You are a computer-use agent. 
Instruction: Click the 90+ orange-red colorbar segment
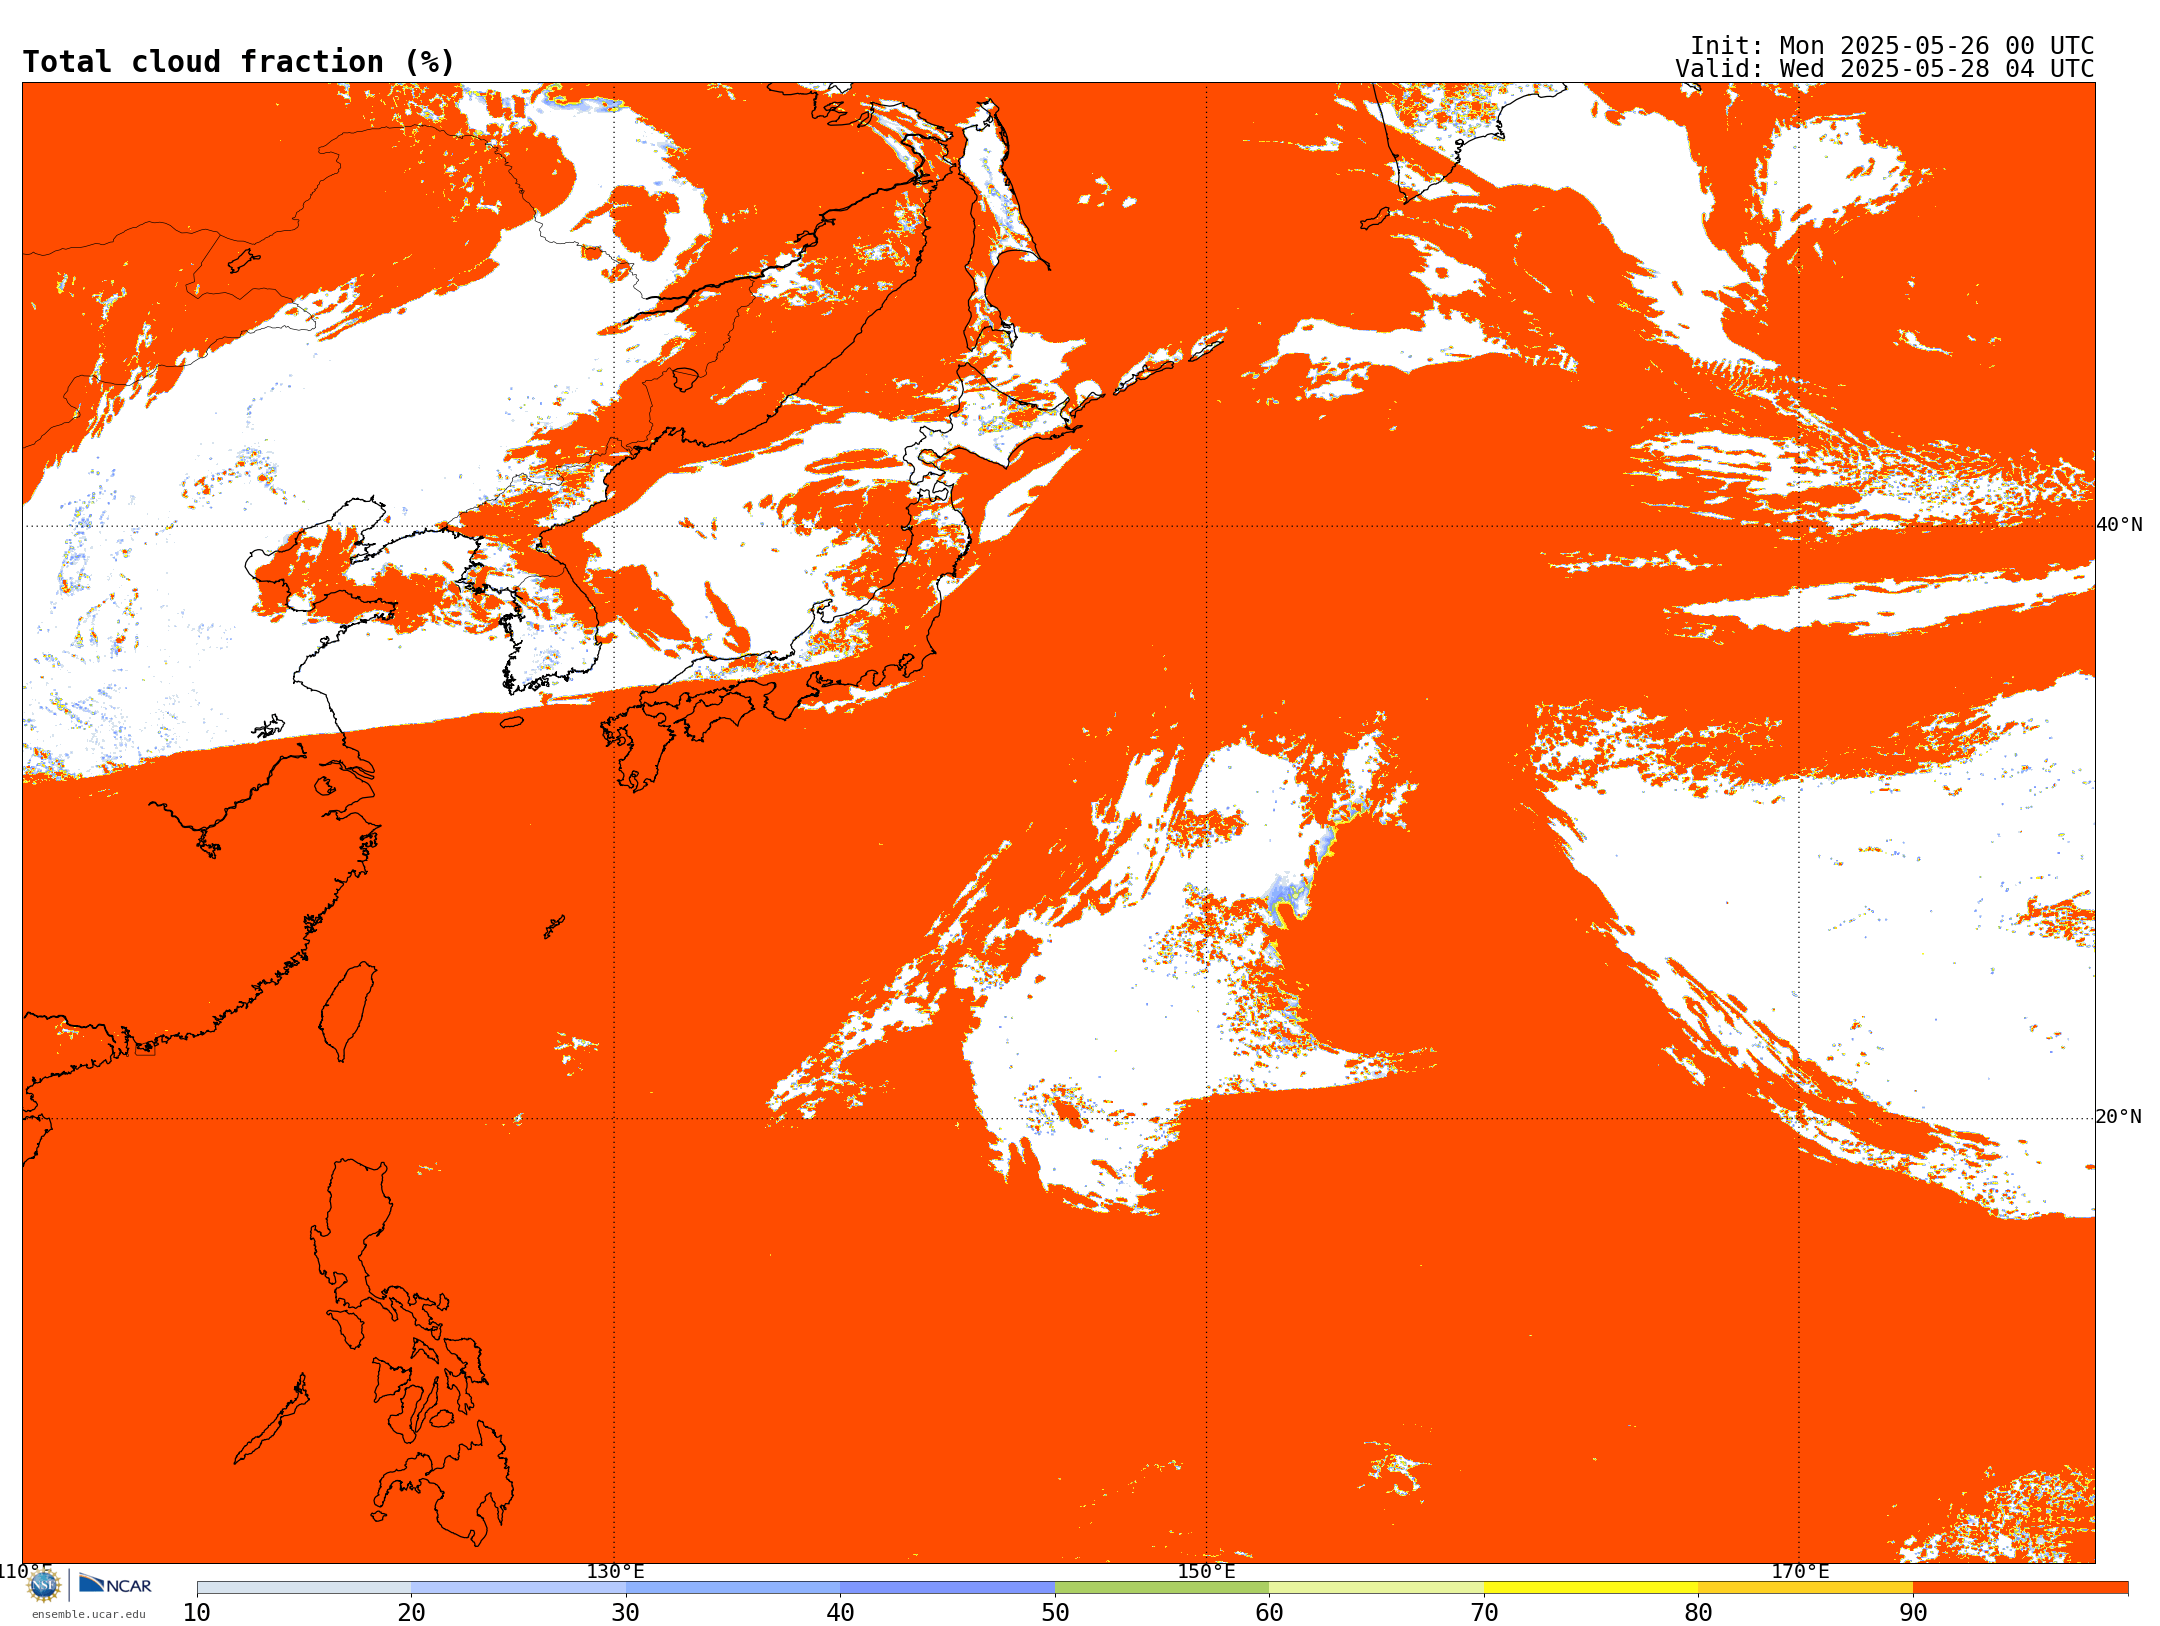[2020, 1588]
